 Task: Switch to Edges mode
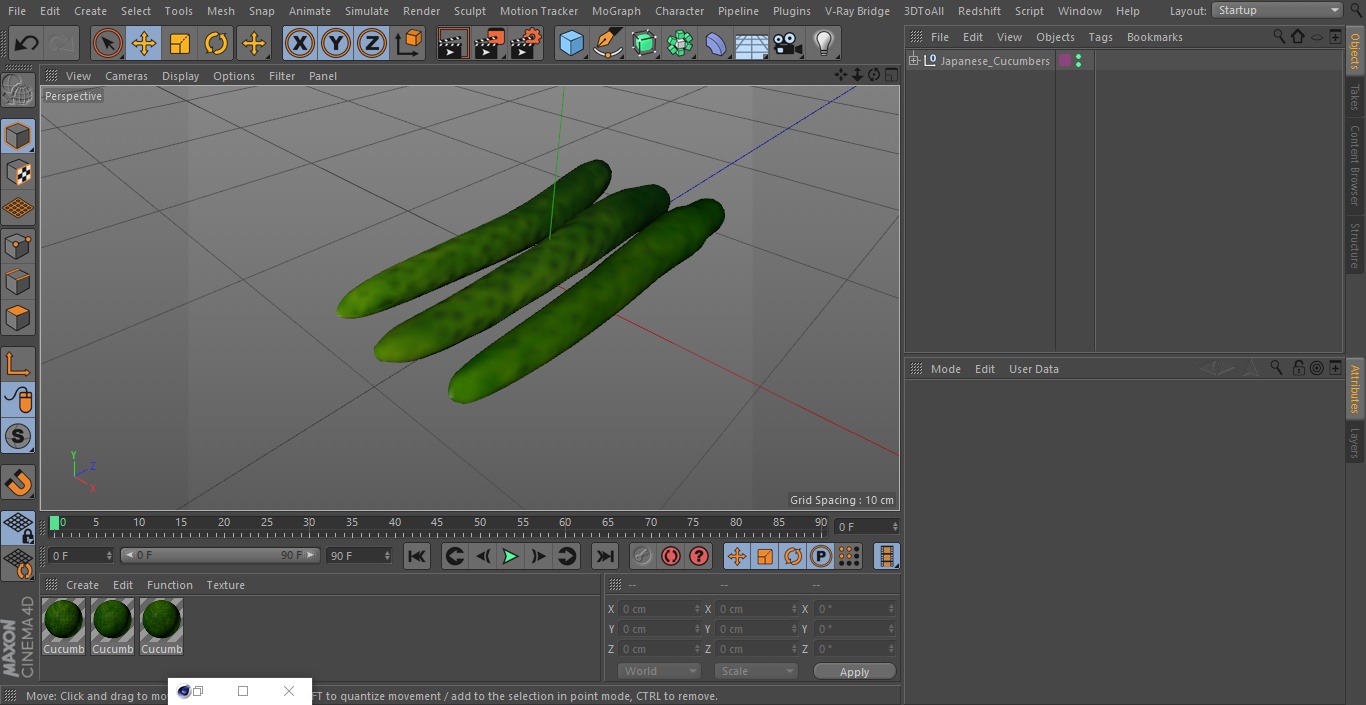[18, 282]
